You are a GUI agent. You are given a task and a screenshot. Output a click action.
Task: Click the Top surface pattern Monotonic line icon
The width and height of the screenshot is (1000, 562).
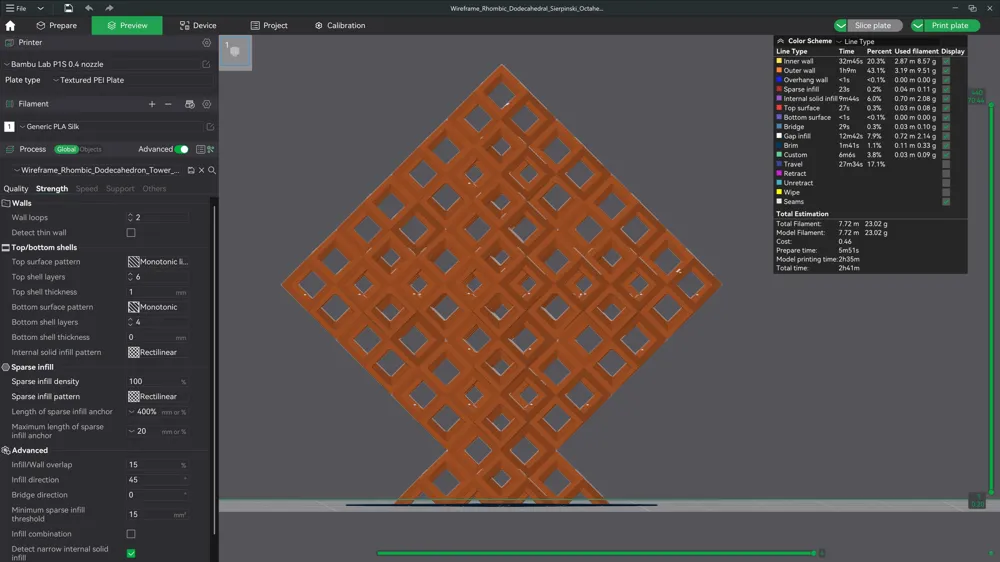pos(133,262)
